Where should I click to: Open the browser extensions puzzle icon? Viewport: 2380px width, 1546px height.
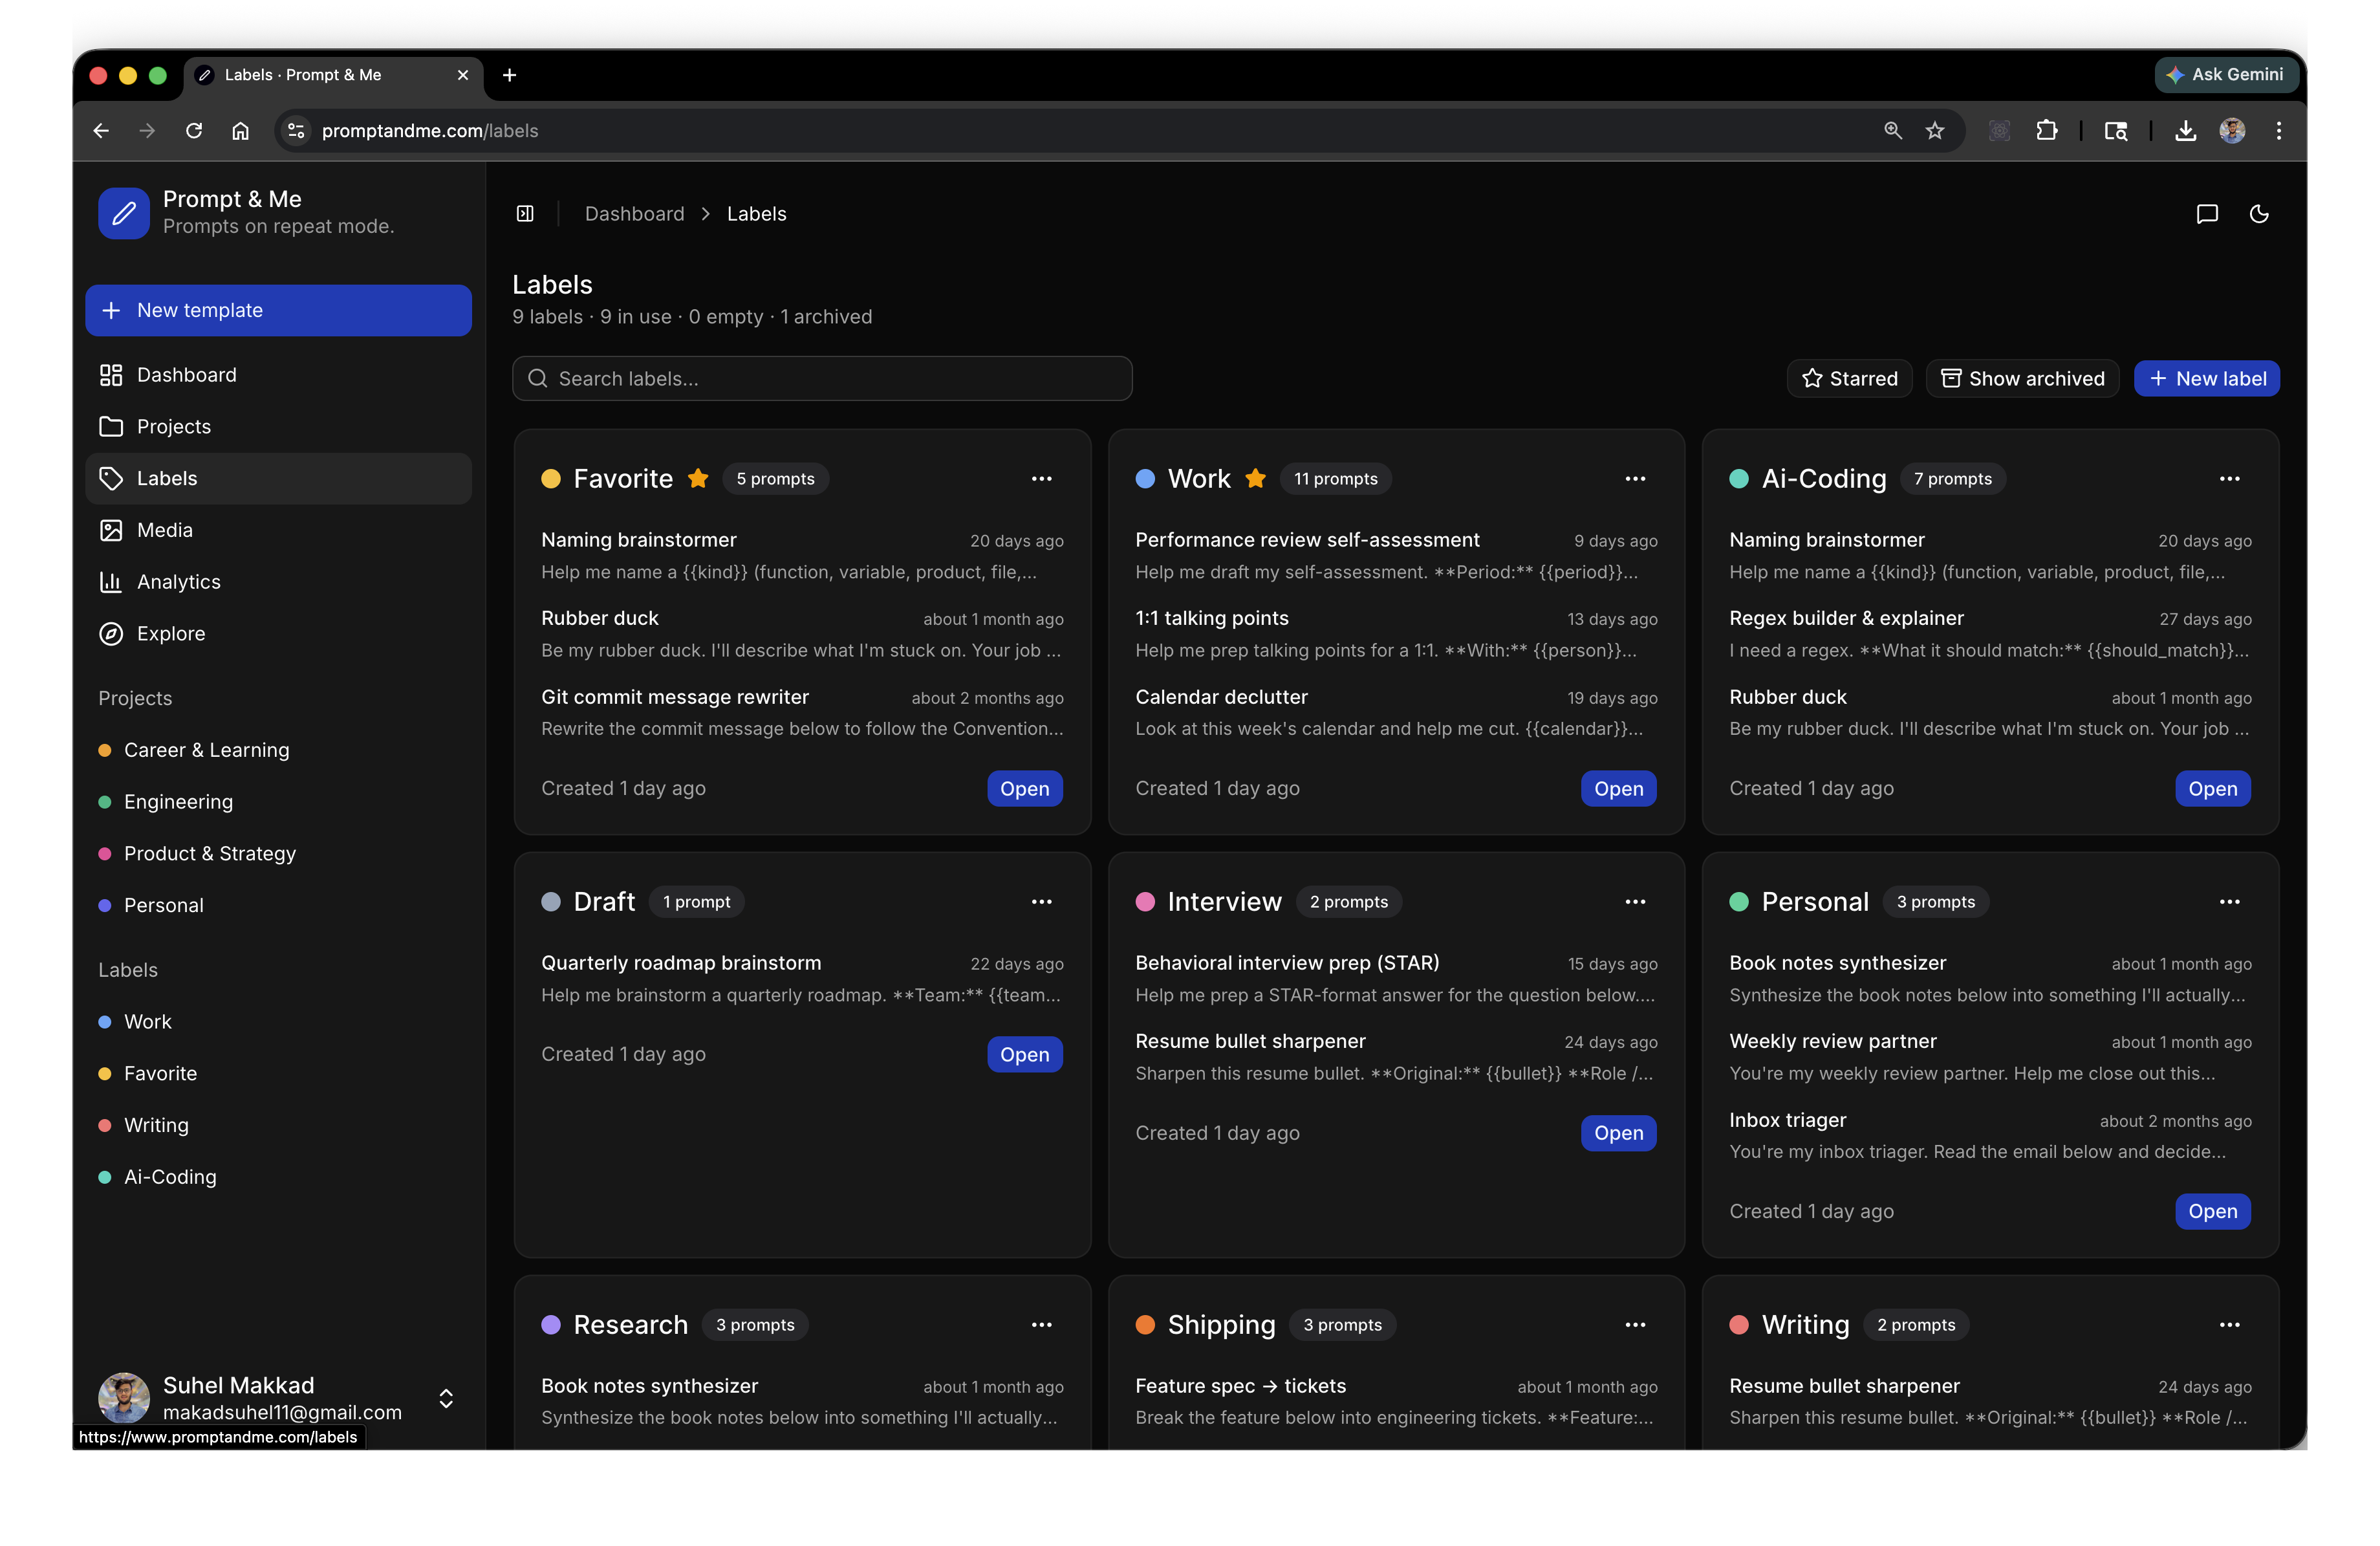[2047, 131]
